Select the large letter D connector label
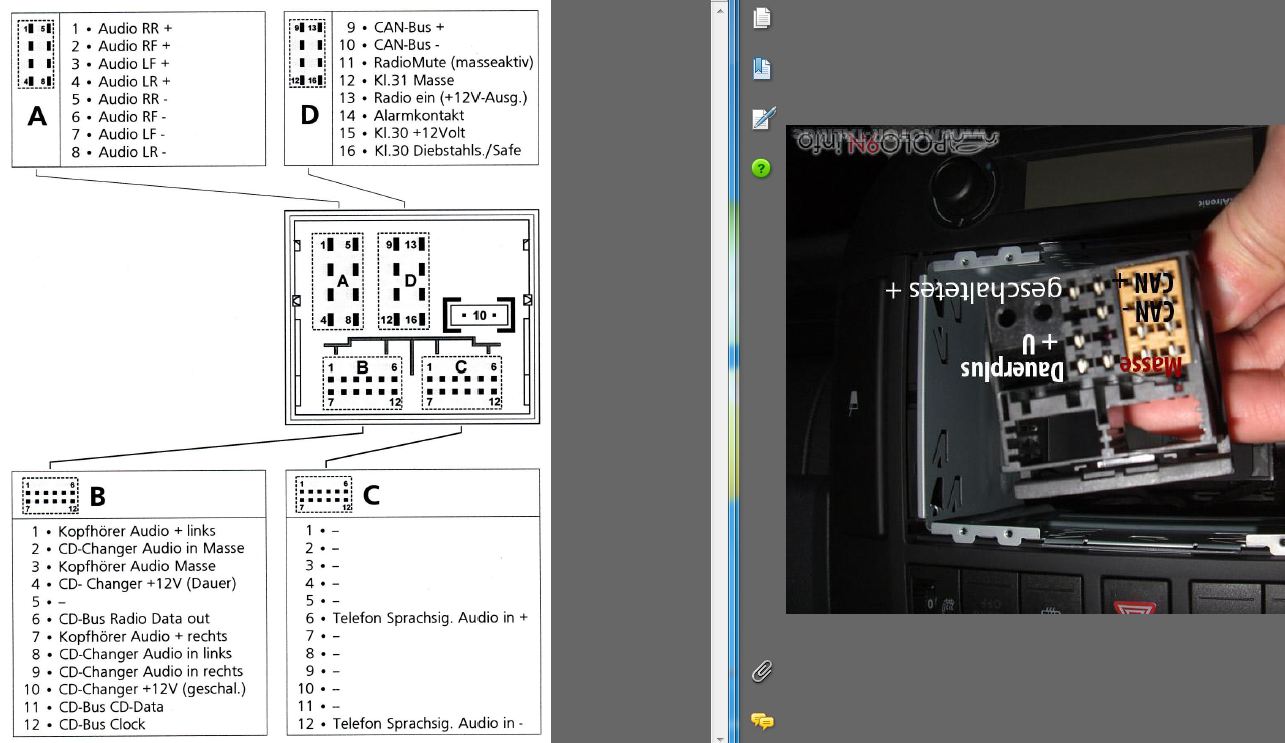Image resolution: width=1285 pixels, height=743 pixels. (x=309, y=116)
